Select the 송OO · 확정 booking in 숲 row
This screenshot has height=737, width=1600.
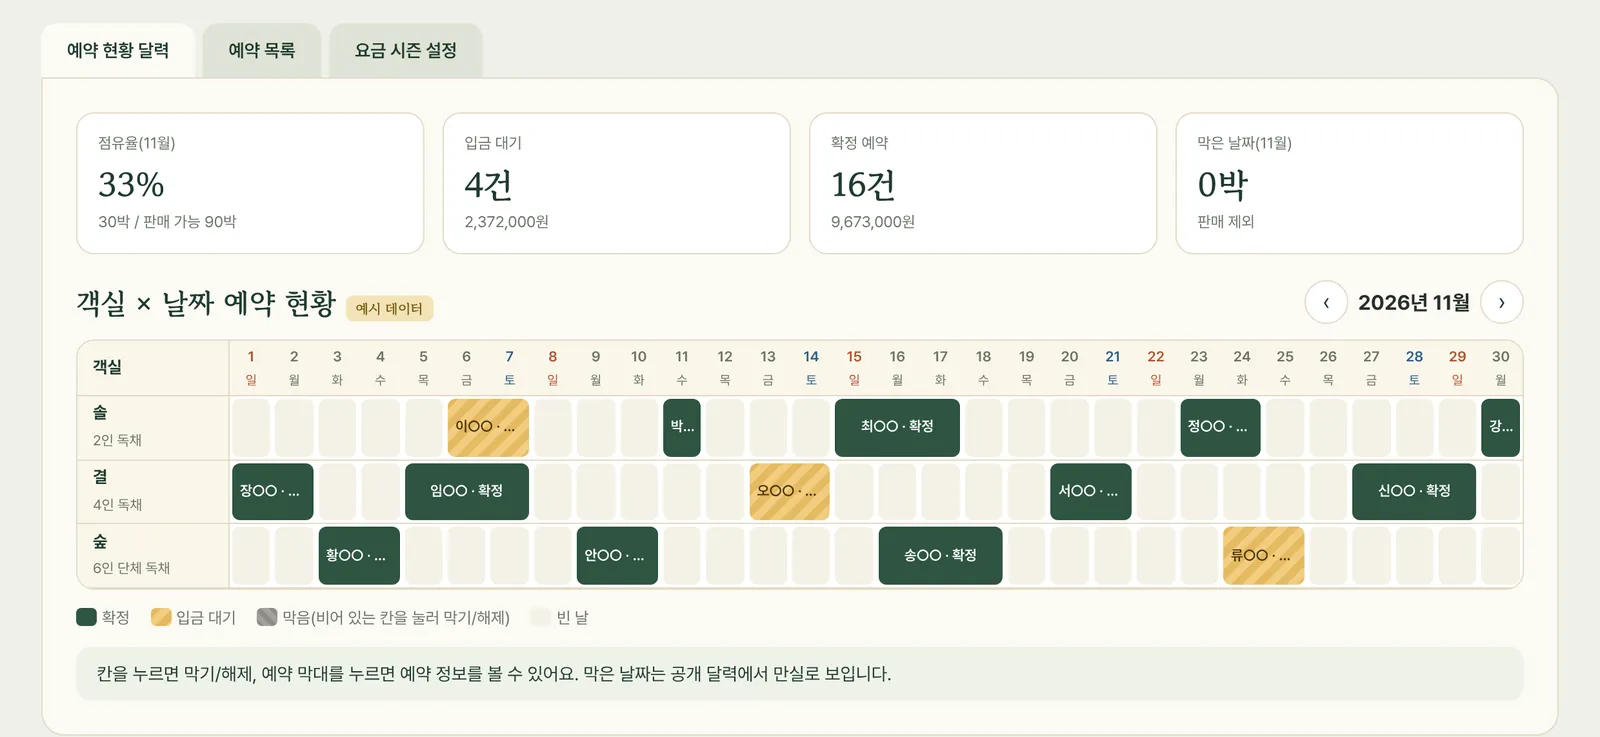click(940, 556)
